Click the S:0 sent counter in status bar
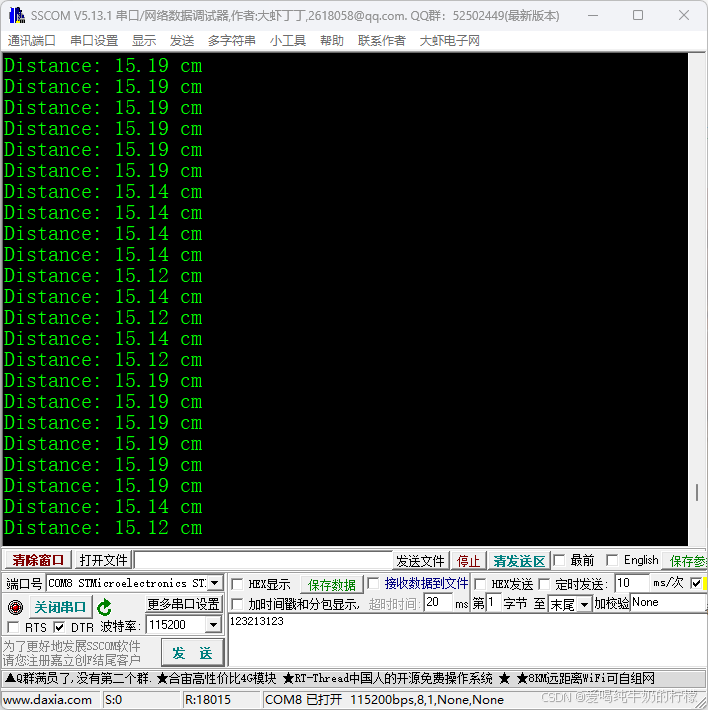 point(113,700)
